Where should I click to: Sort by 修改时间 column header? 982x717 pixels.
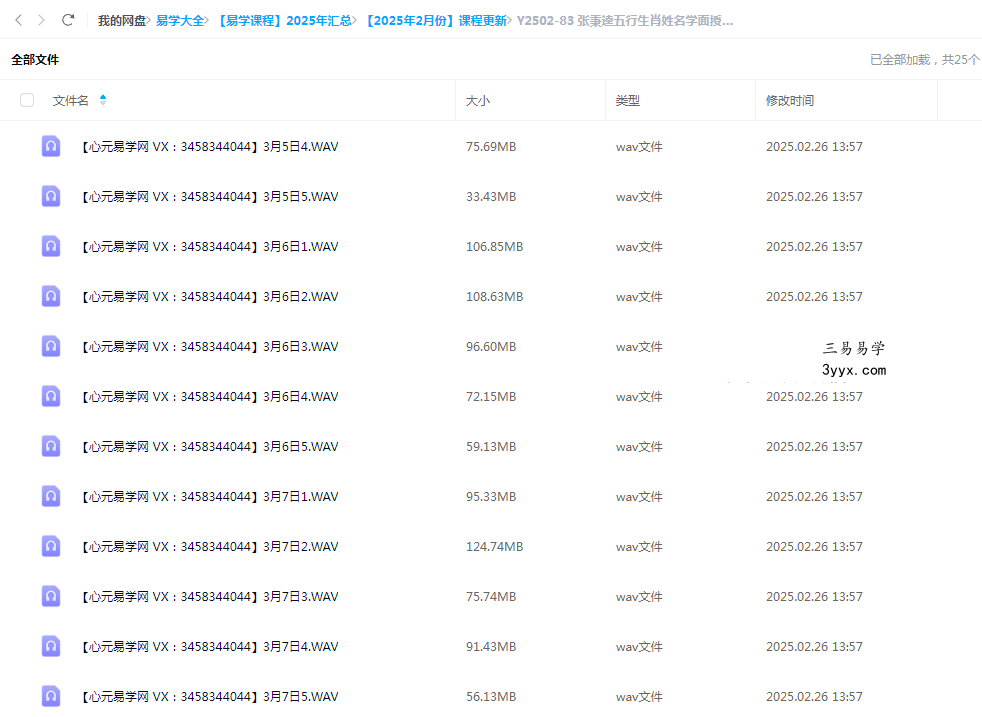point(790,101)
